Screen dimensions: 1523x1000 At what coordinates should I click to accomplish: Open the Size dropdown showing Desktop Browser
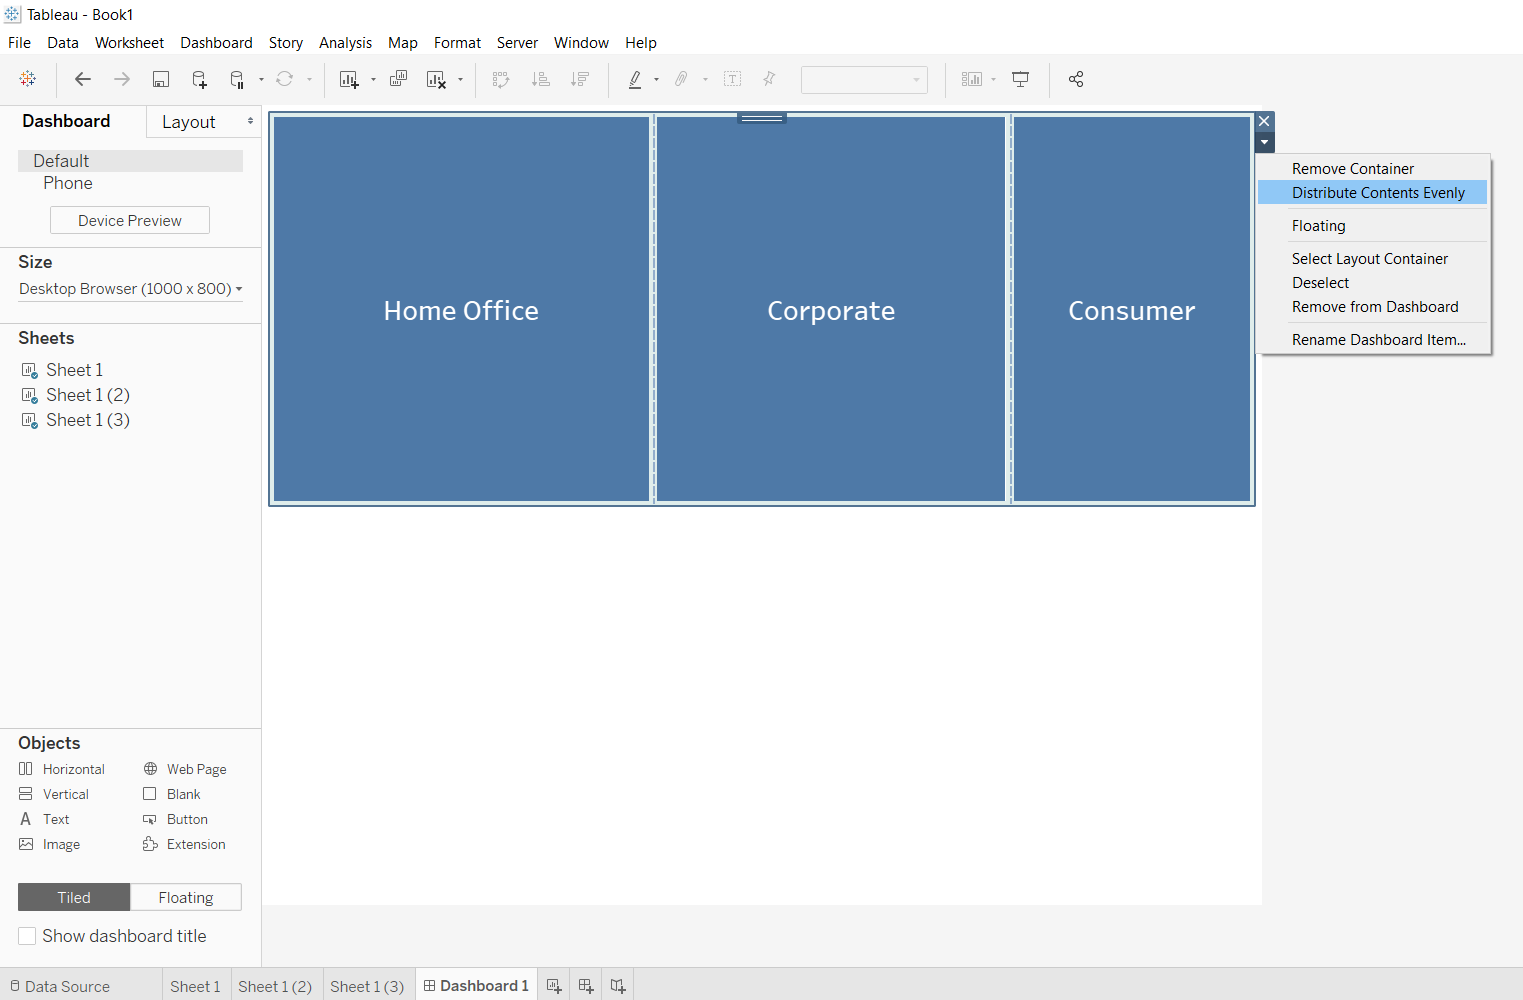pyautogui.click(x=130, y=289)
